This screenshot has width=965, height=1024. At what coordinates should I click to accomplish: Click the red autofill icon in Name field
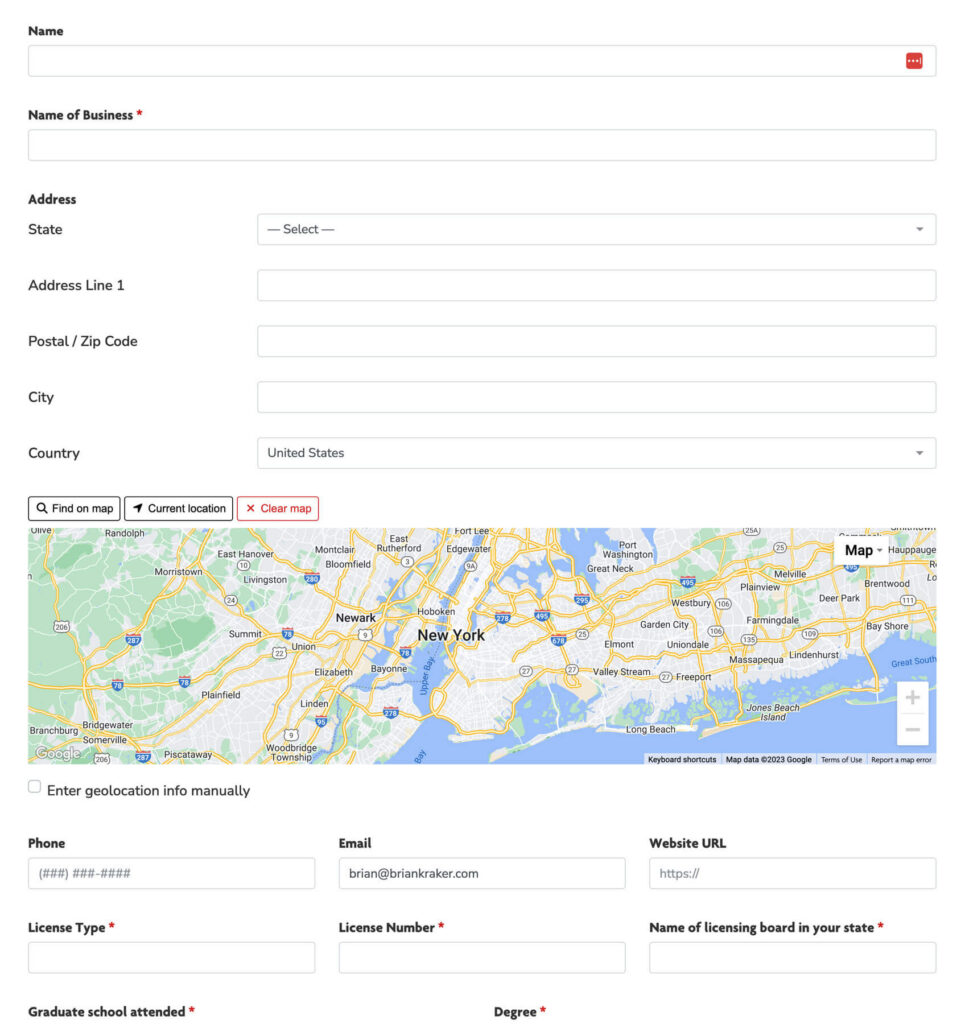tap(913, 60)
